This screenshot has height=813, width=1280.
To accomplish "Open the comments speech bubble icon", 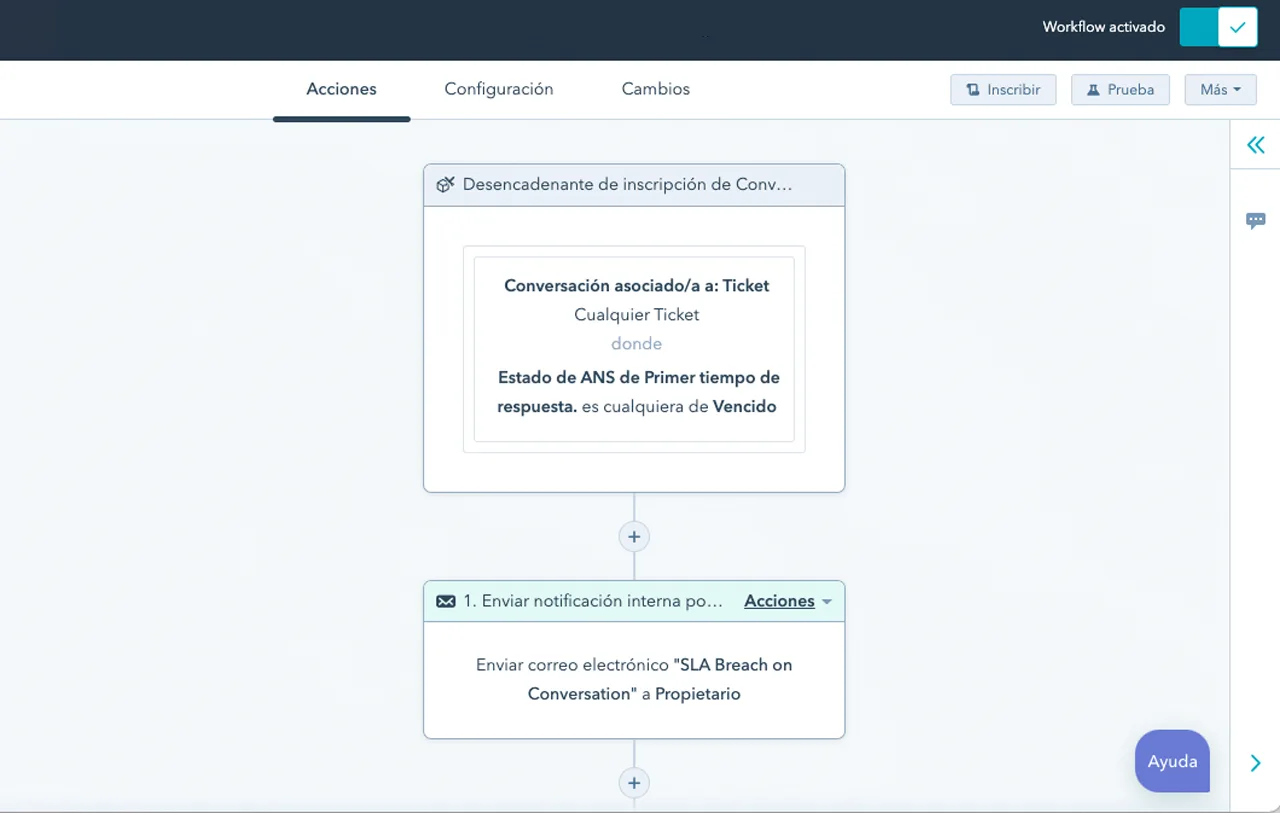I will click(x=1256, y=221).
